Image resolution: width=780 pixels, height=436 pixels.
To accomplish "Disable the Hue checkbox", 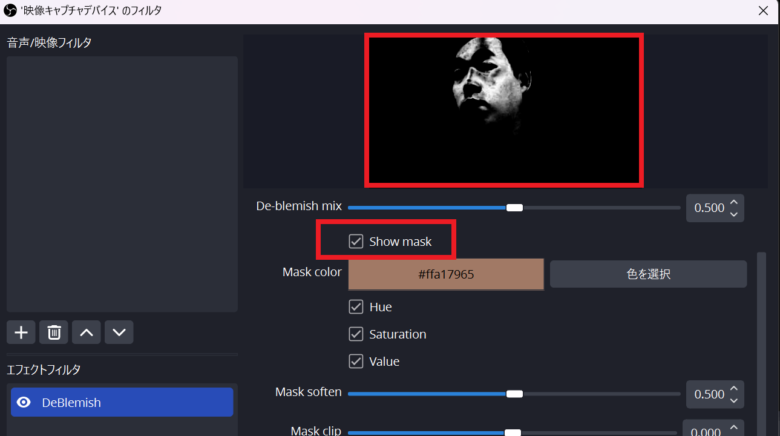I will click(x=356, y=307).
